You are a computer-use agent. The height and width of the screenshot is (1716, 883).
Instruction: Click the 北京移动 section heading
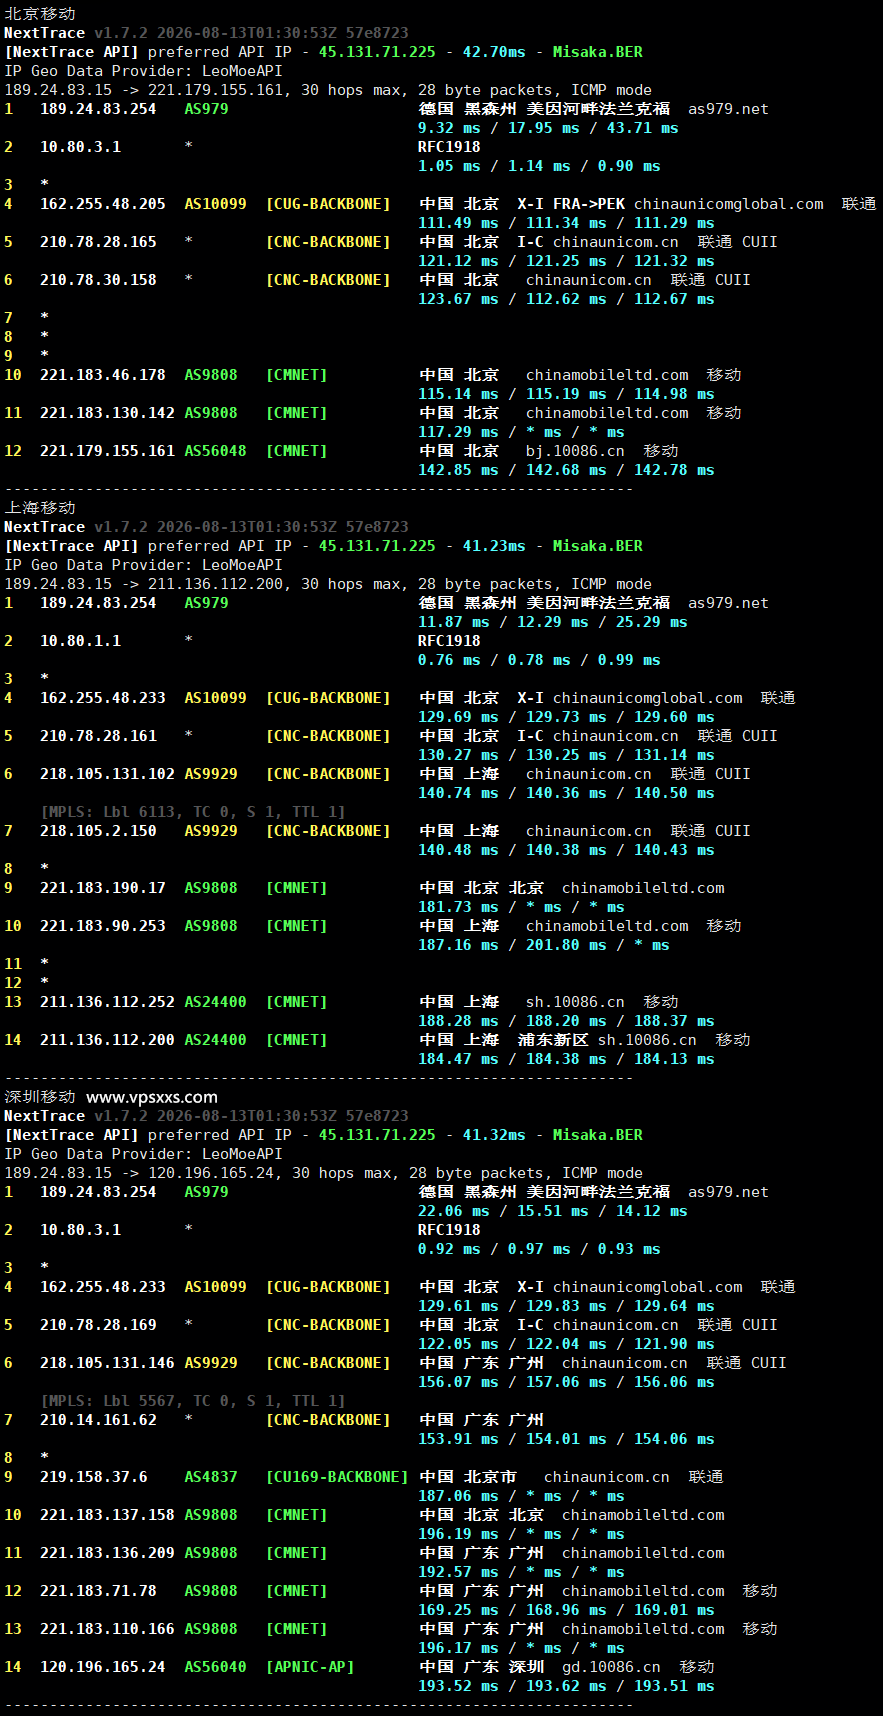[x=40, y=14]
